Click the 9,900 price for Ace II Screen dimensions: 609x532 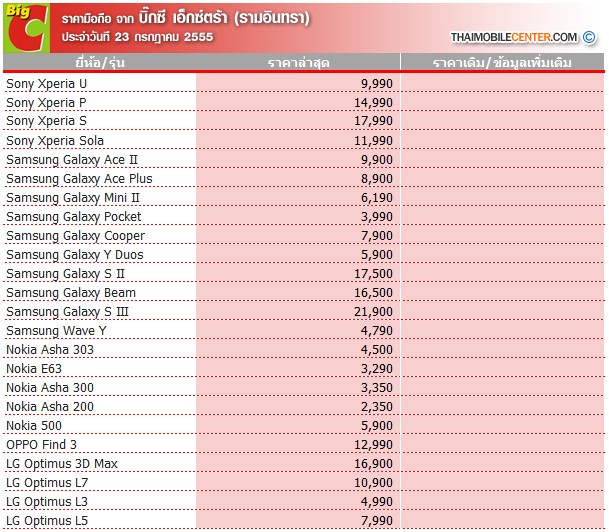point(377,160)
